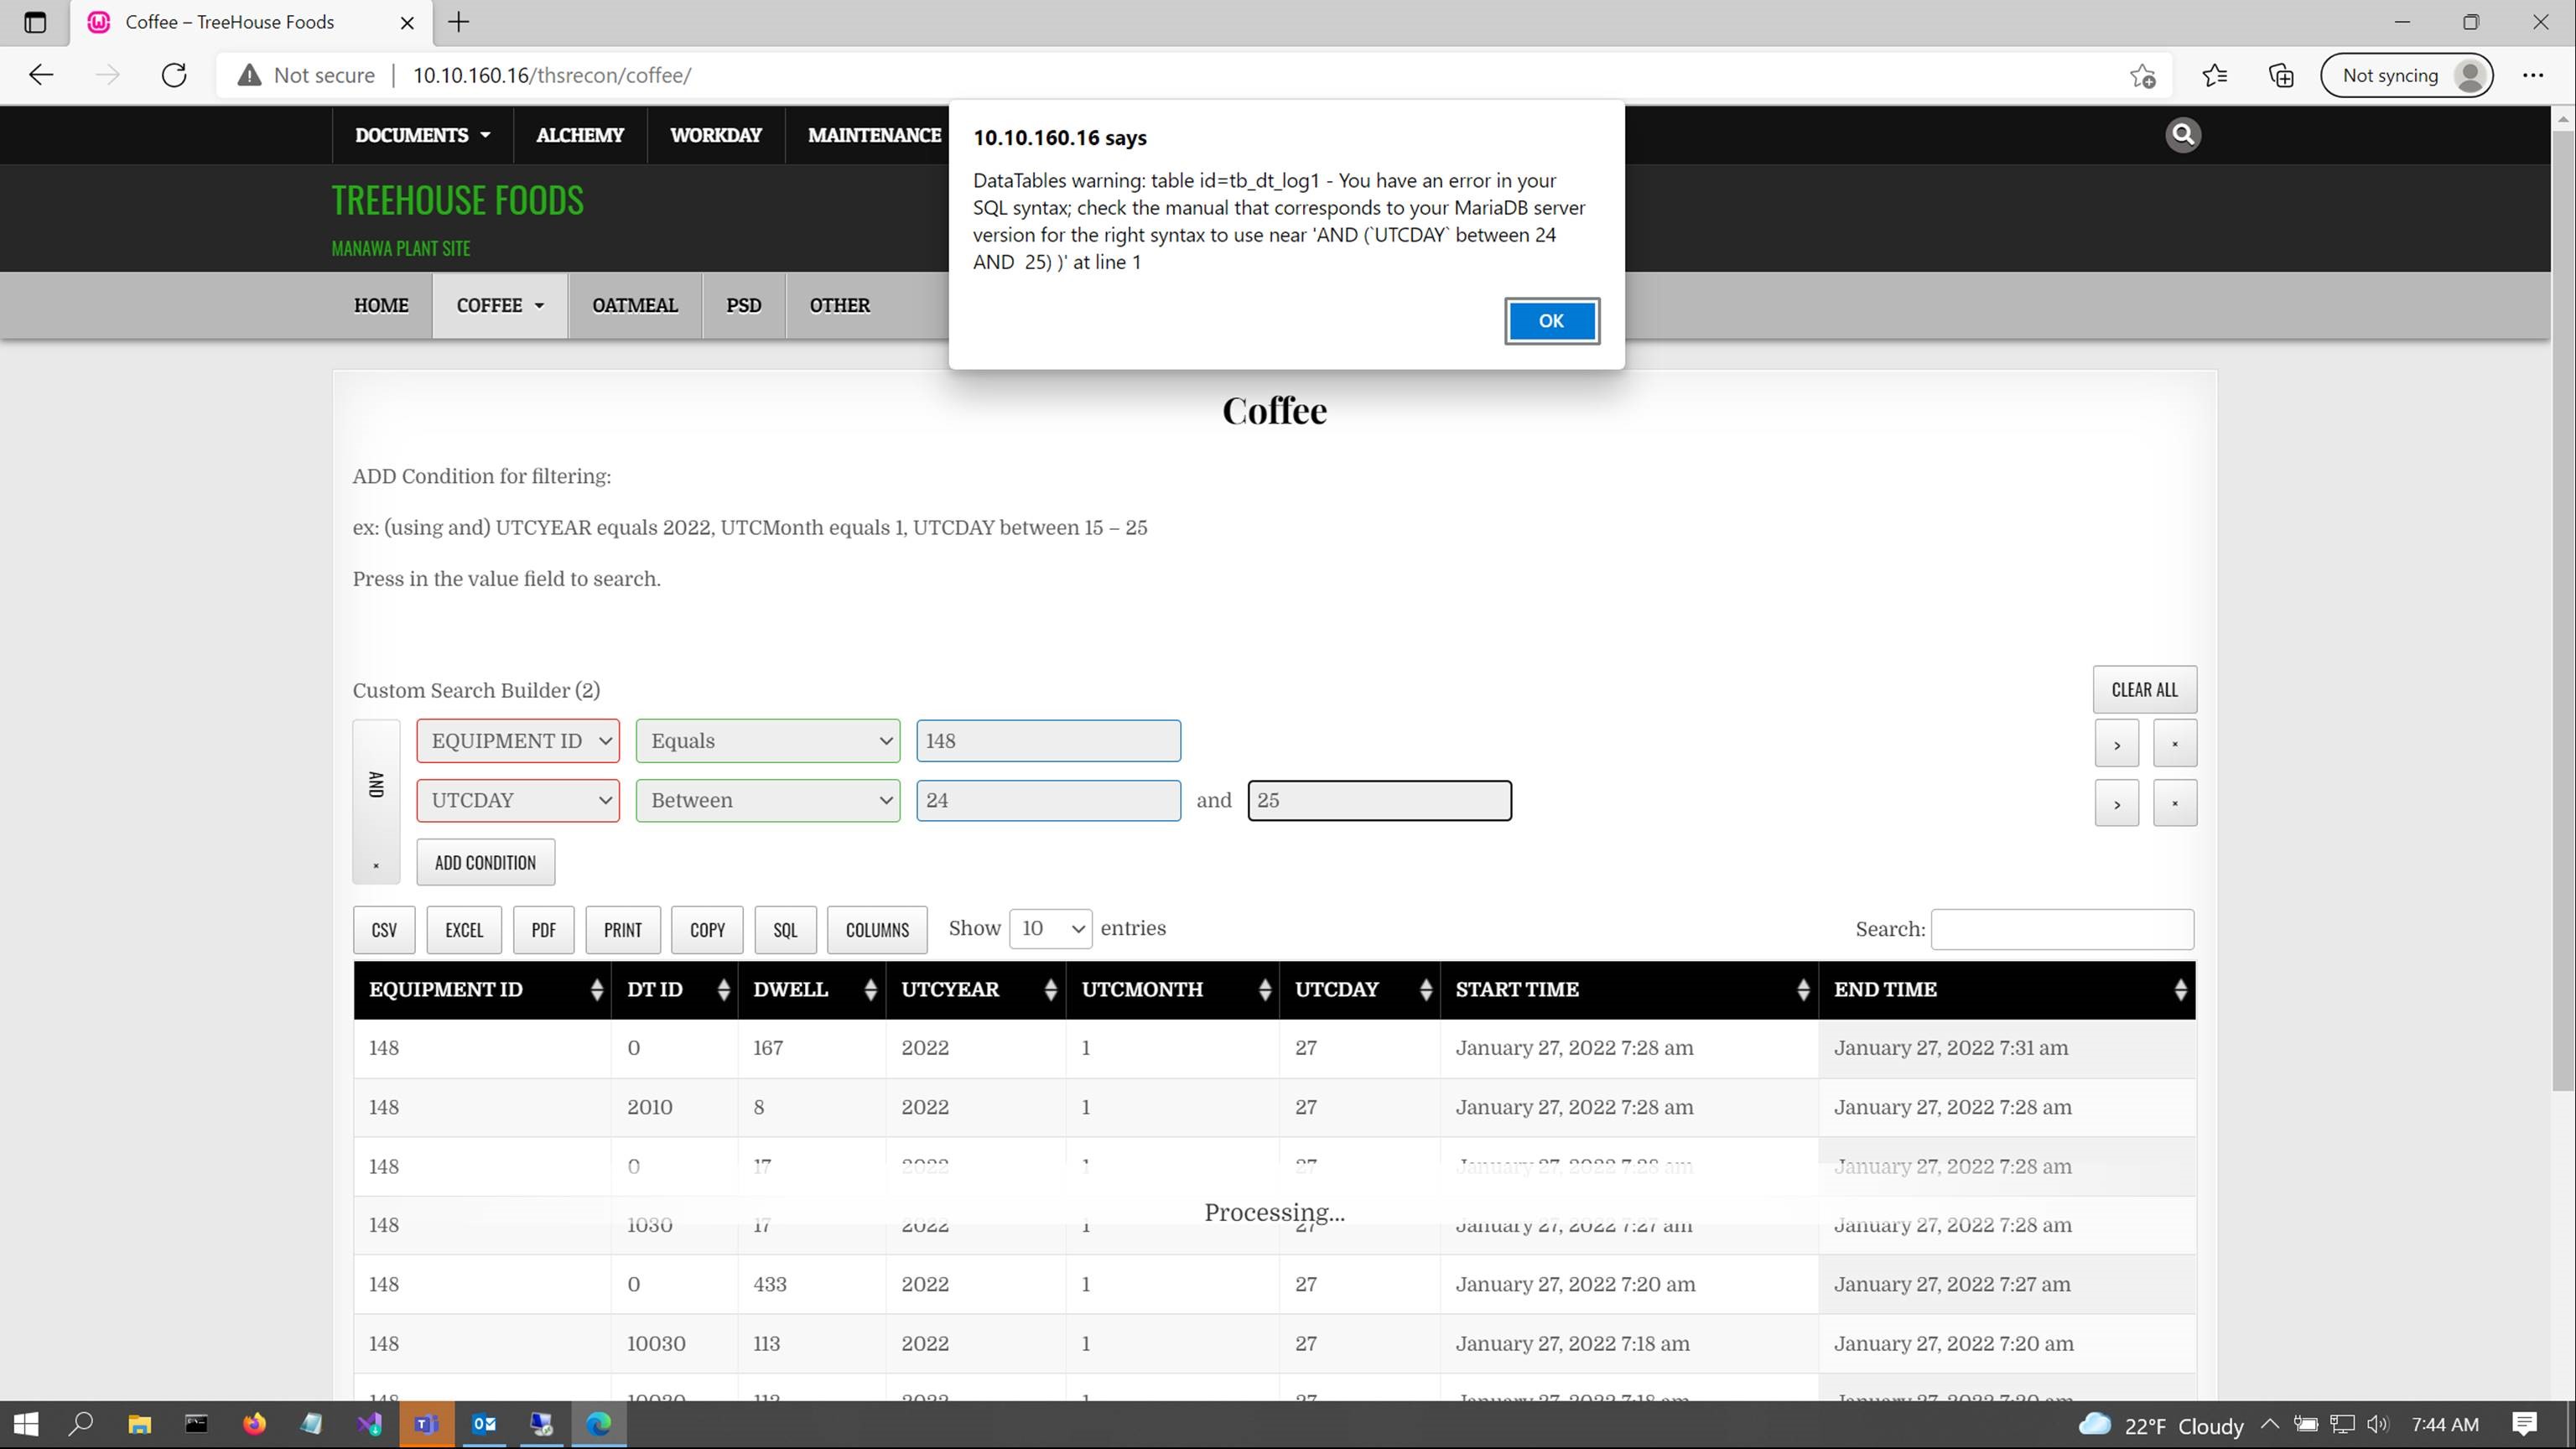Open Firefox from the taskbar
This screenshot has height=1449, width=2576.
254,1424
